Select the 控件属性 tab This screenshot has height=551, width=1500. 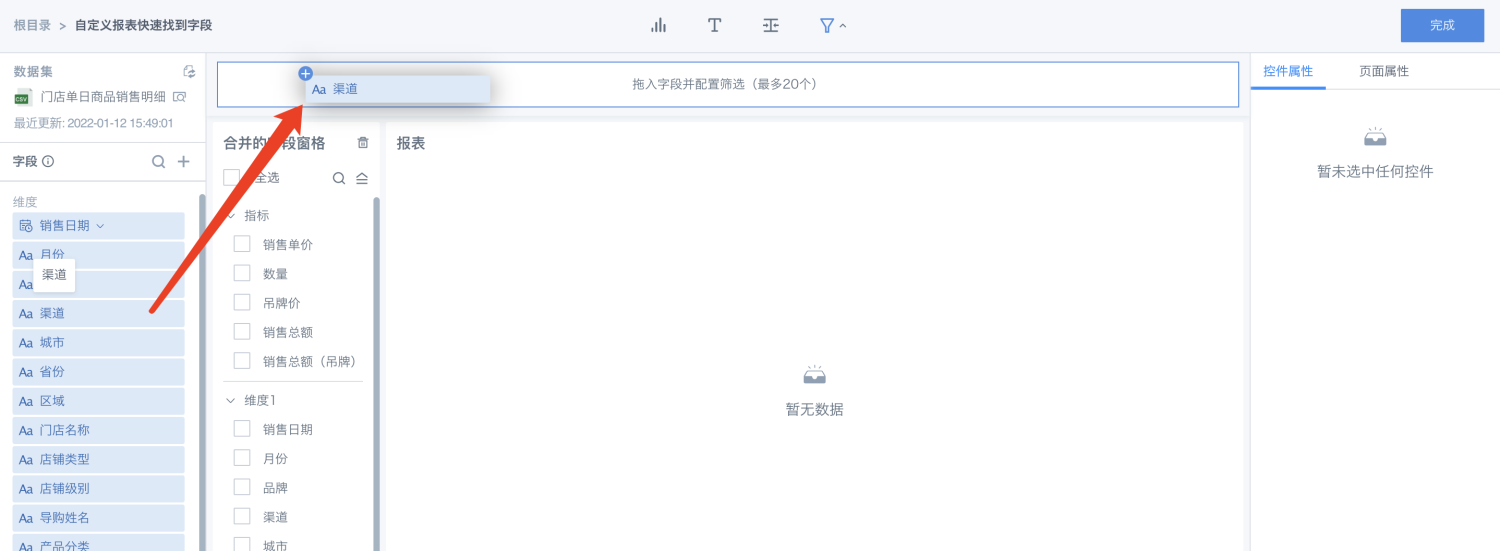(1288, 72)
